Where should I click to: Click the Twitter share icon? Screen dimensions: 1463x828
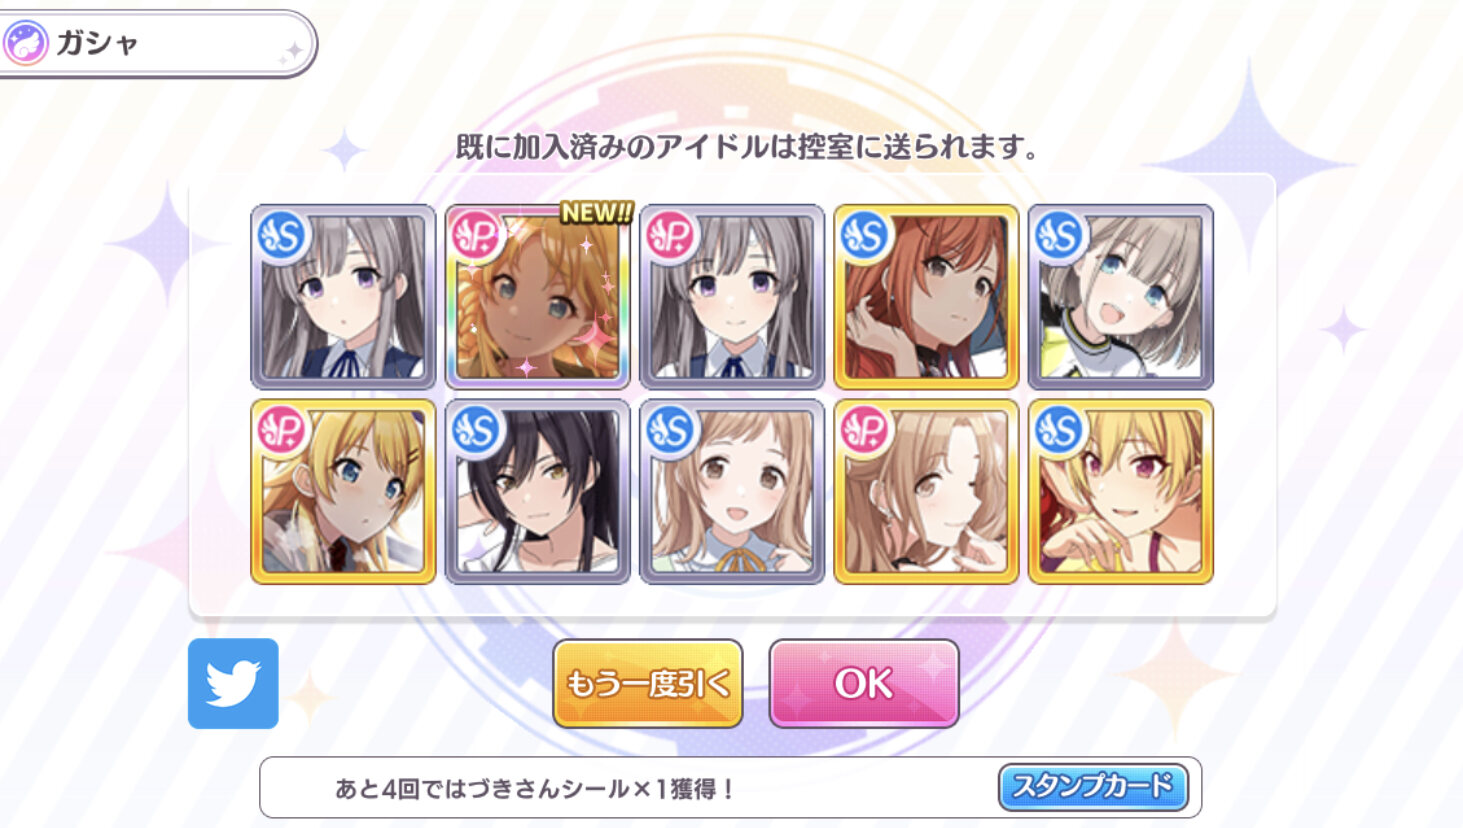click(233, 684)
